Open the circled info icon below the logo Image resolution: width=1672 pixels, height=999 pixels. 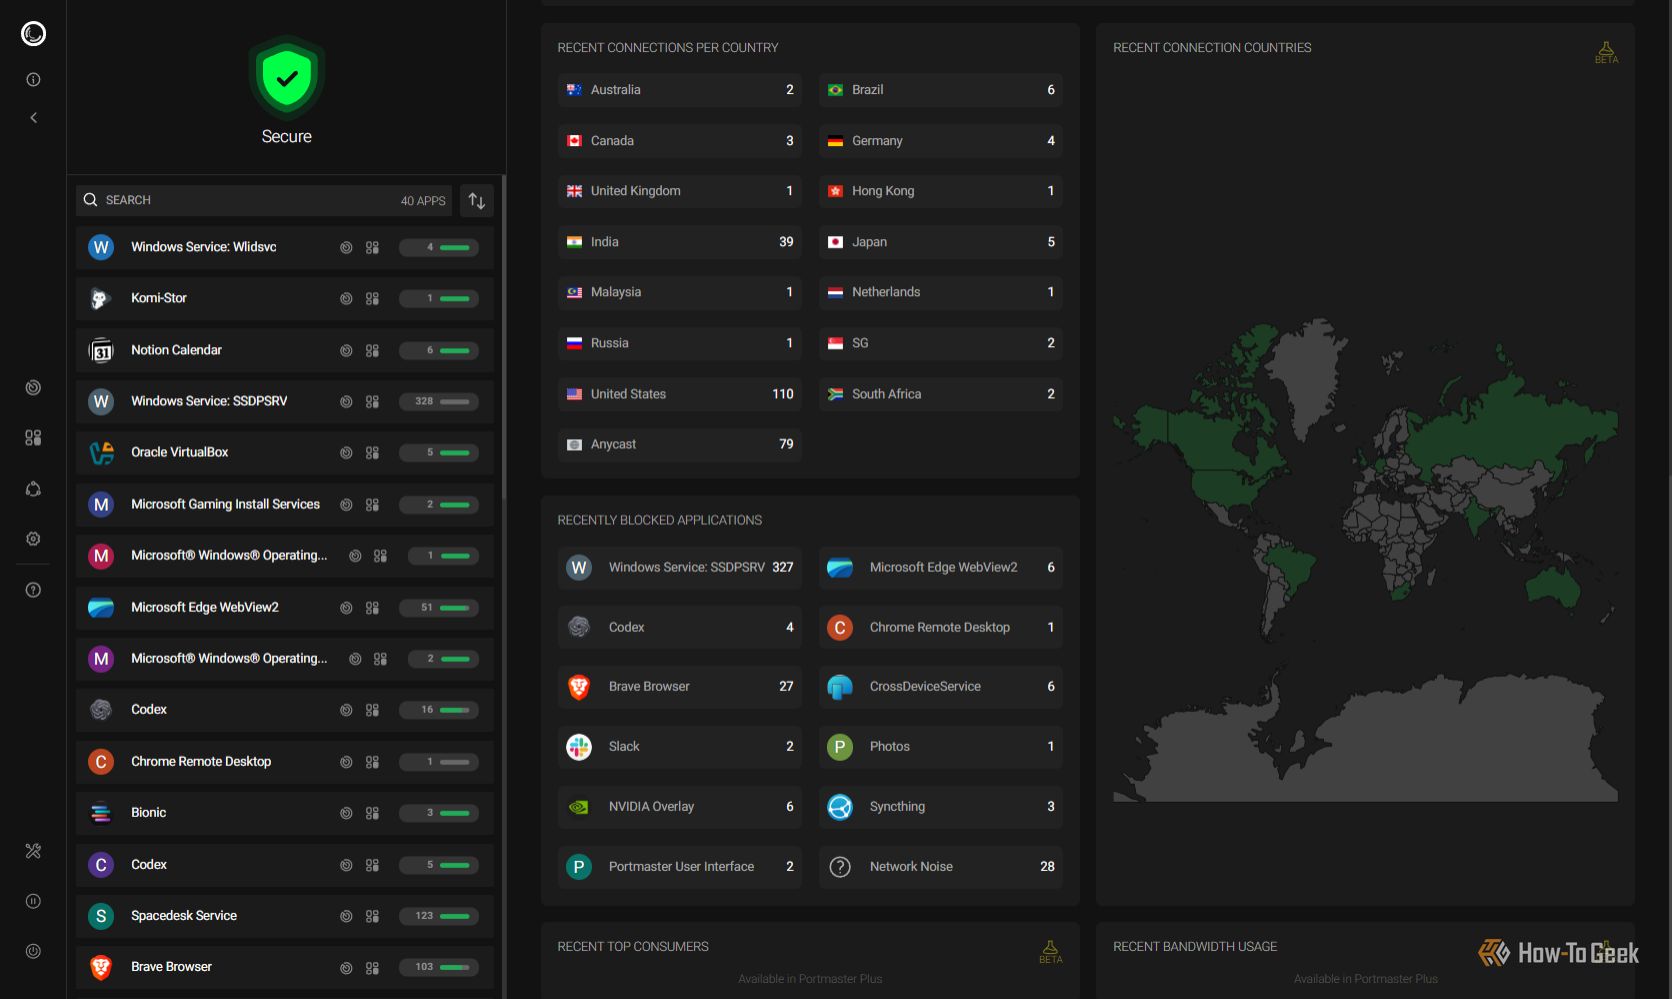[33, 79]
